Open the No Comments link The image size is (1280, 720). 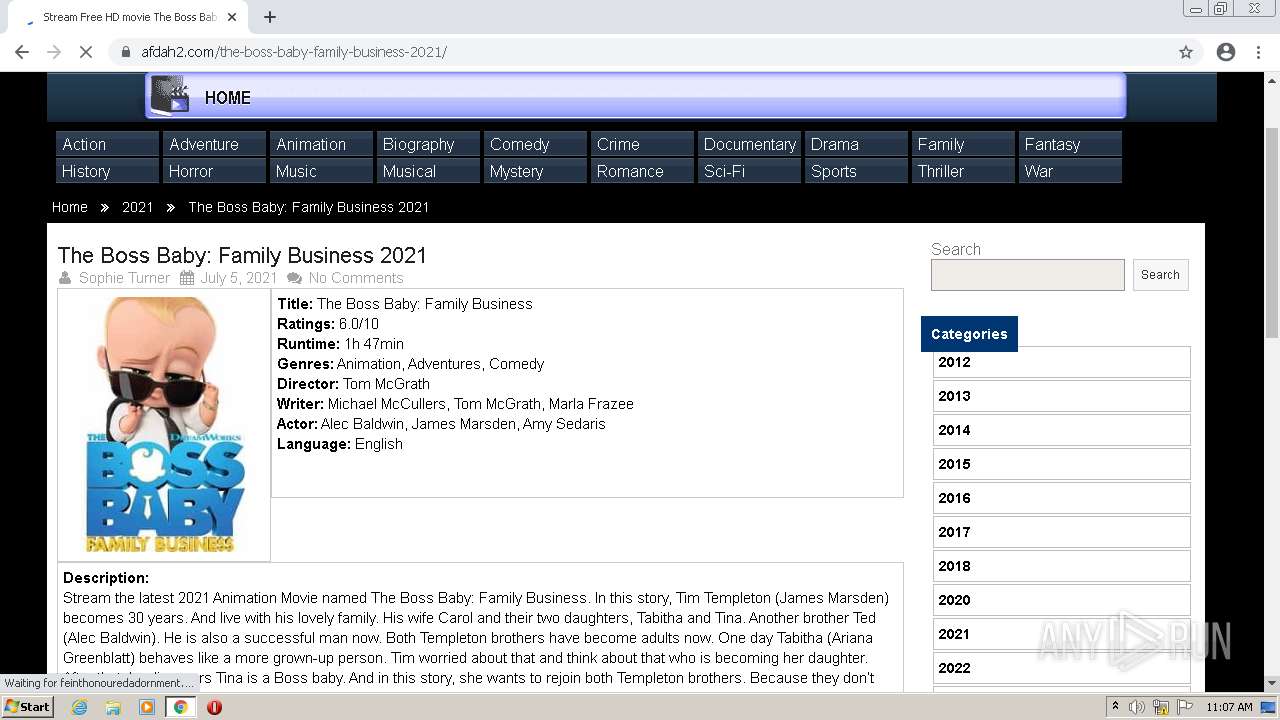pyautogui.click(x=356, y=278)
